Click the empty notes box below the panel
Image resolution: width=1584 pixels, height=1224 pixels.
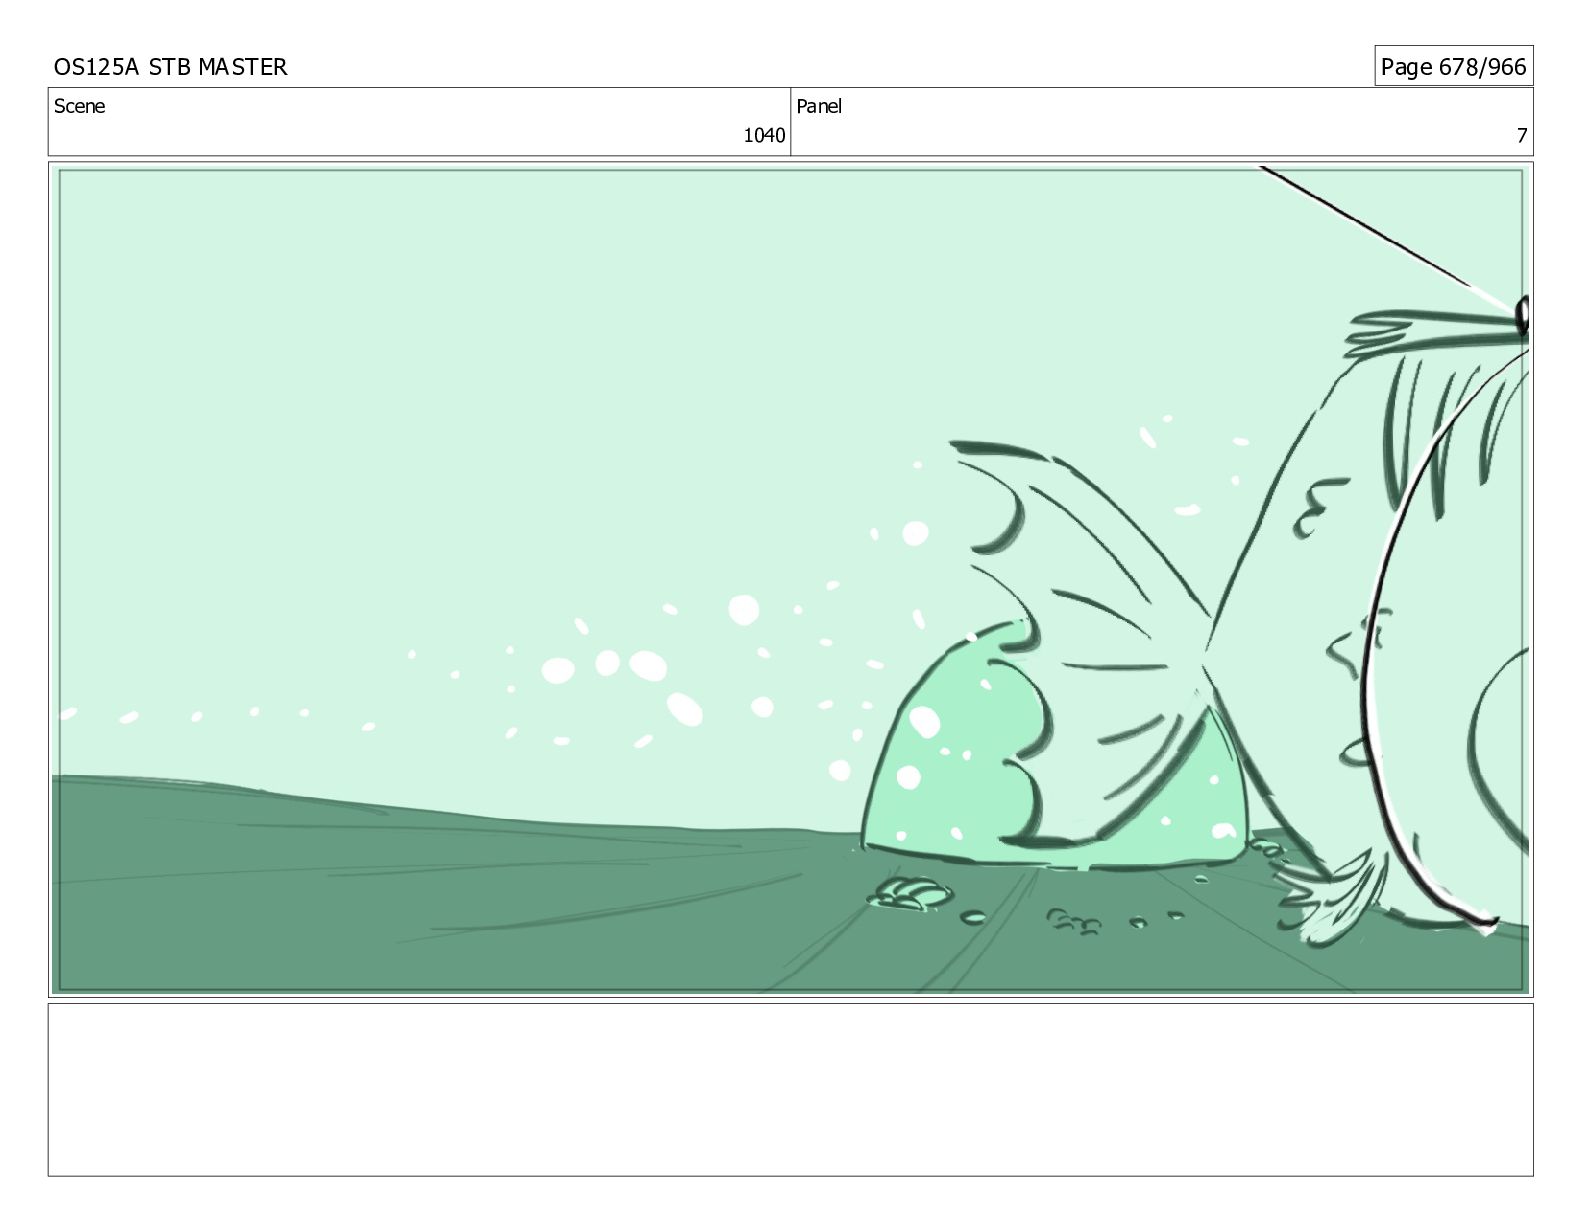coord(790,1090)
